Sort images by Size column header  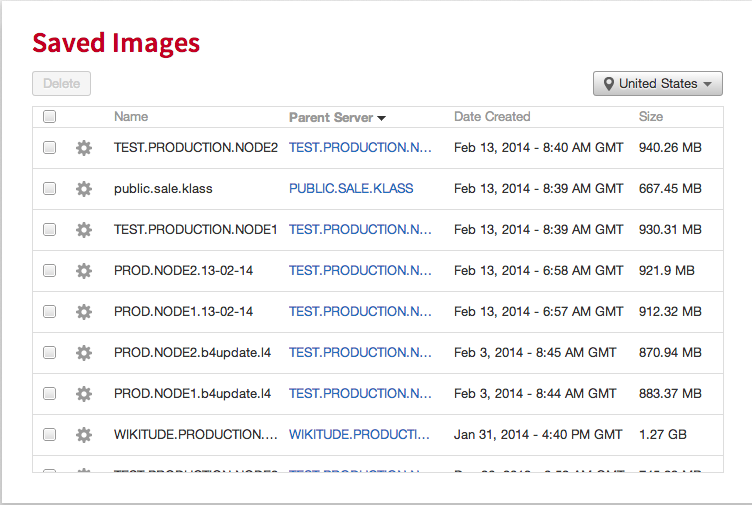point(651,117)
